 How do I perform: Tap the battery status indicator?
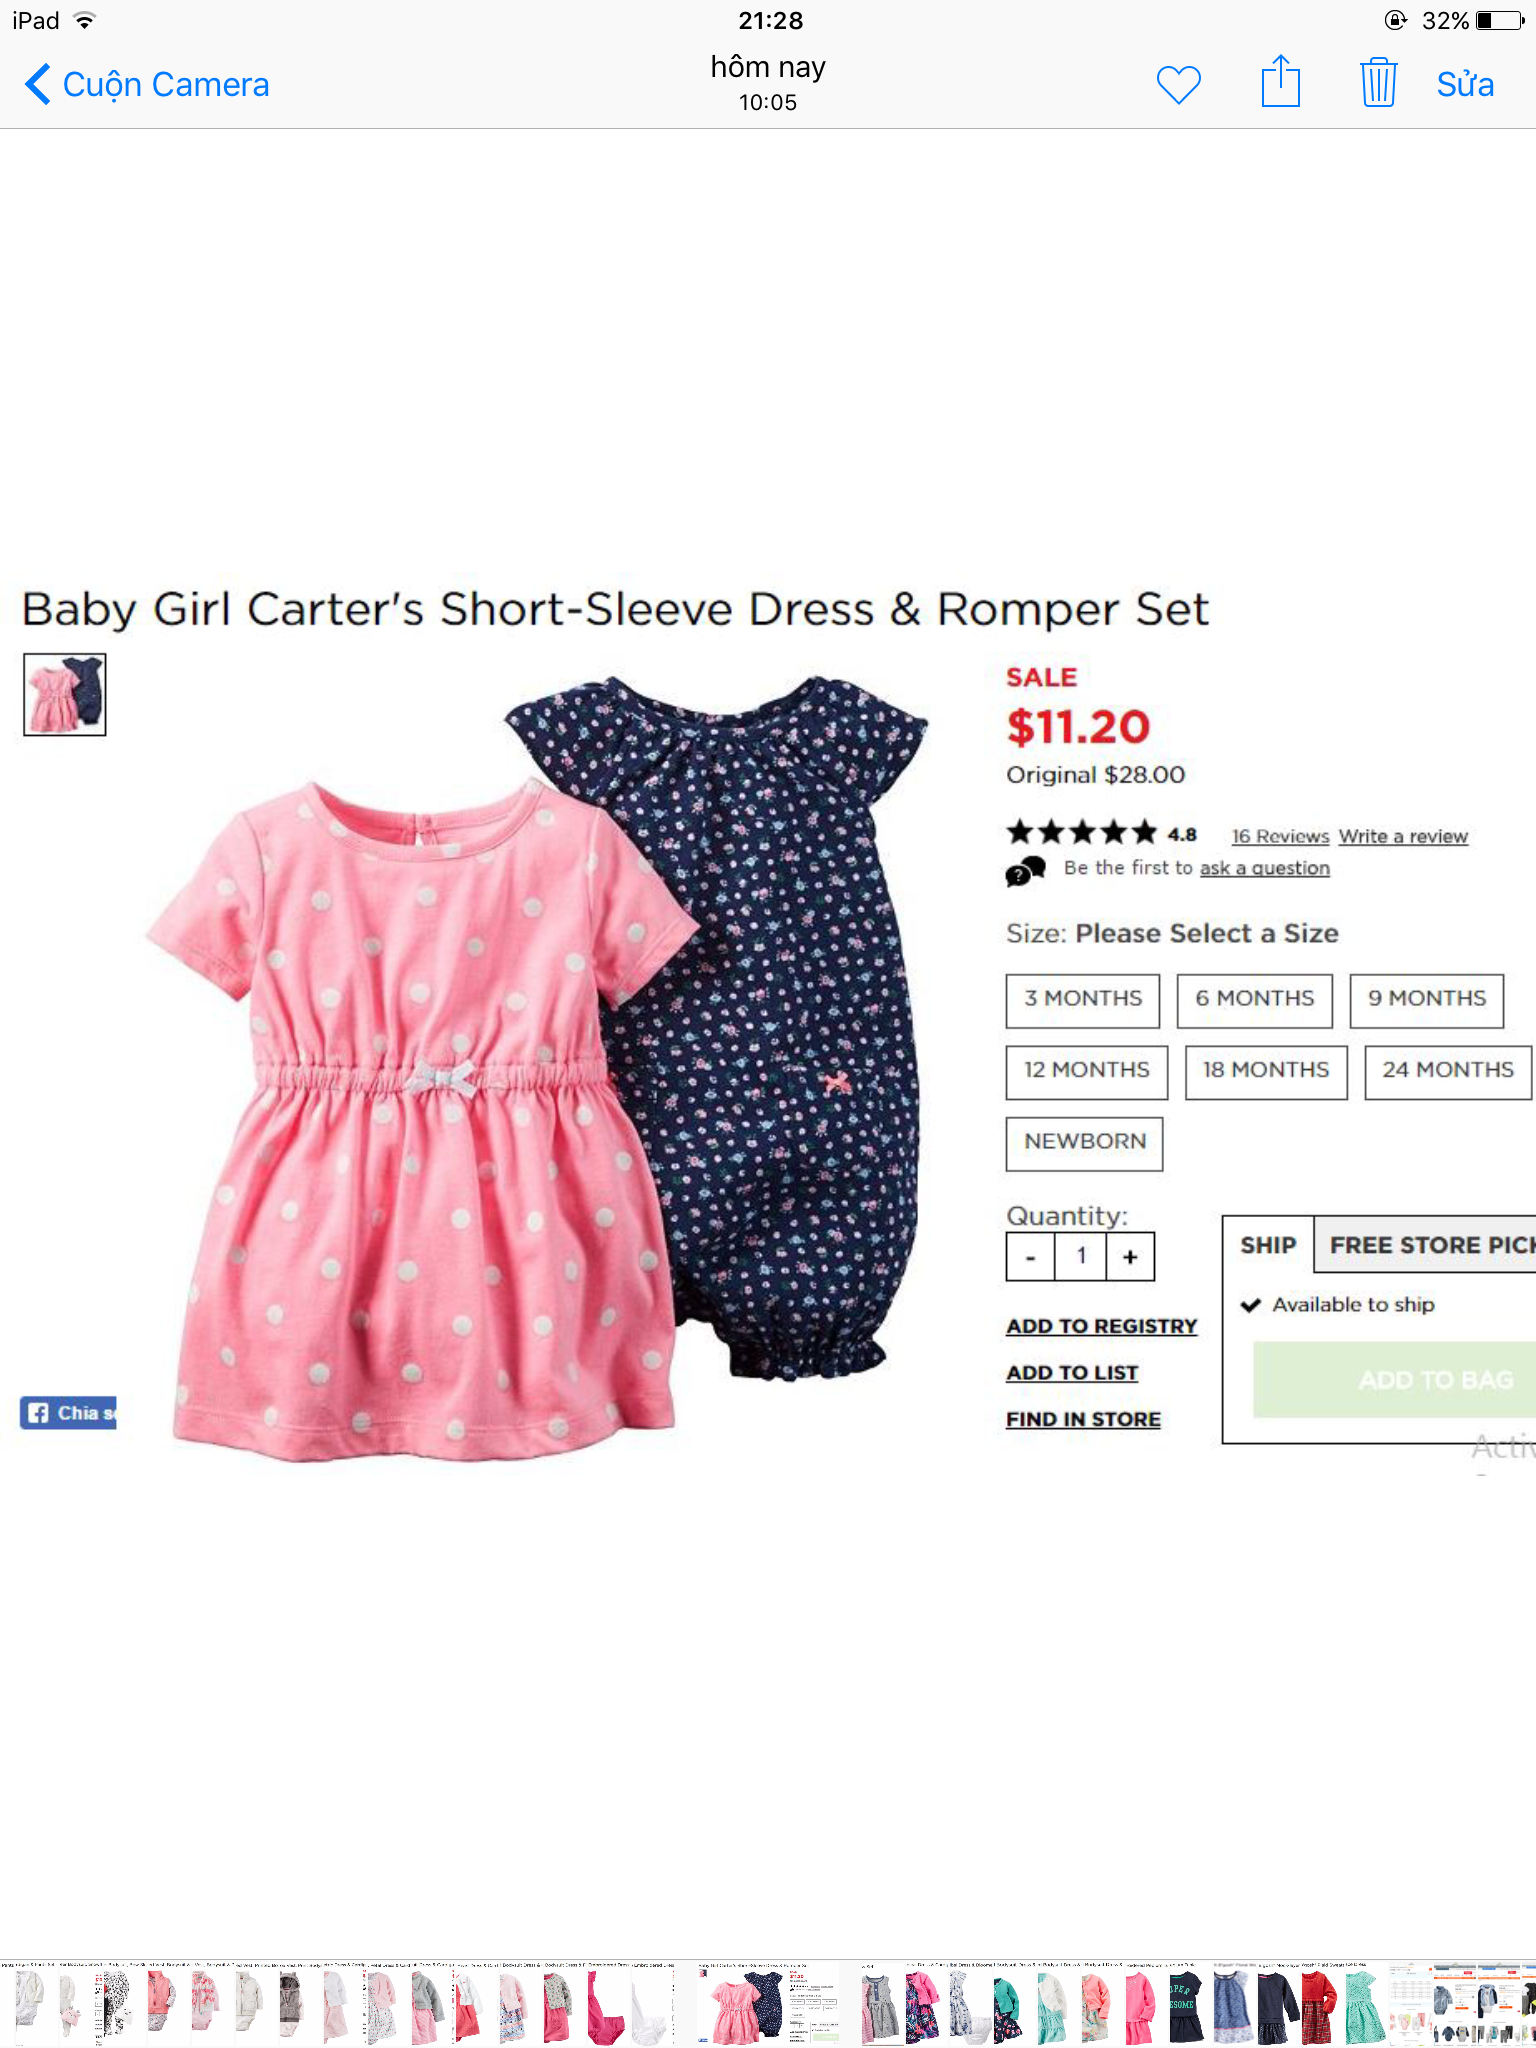coord(1500,21)
